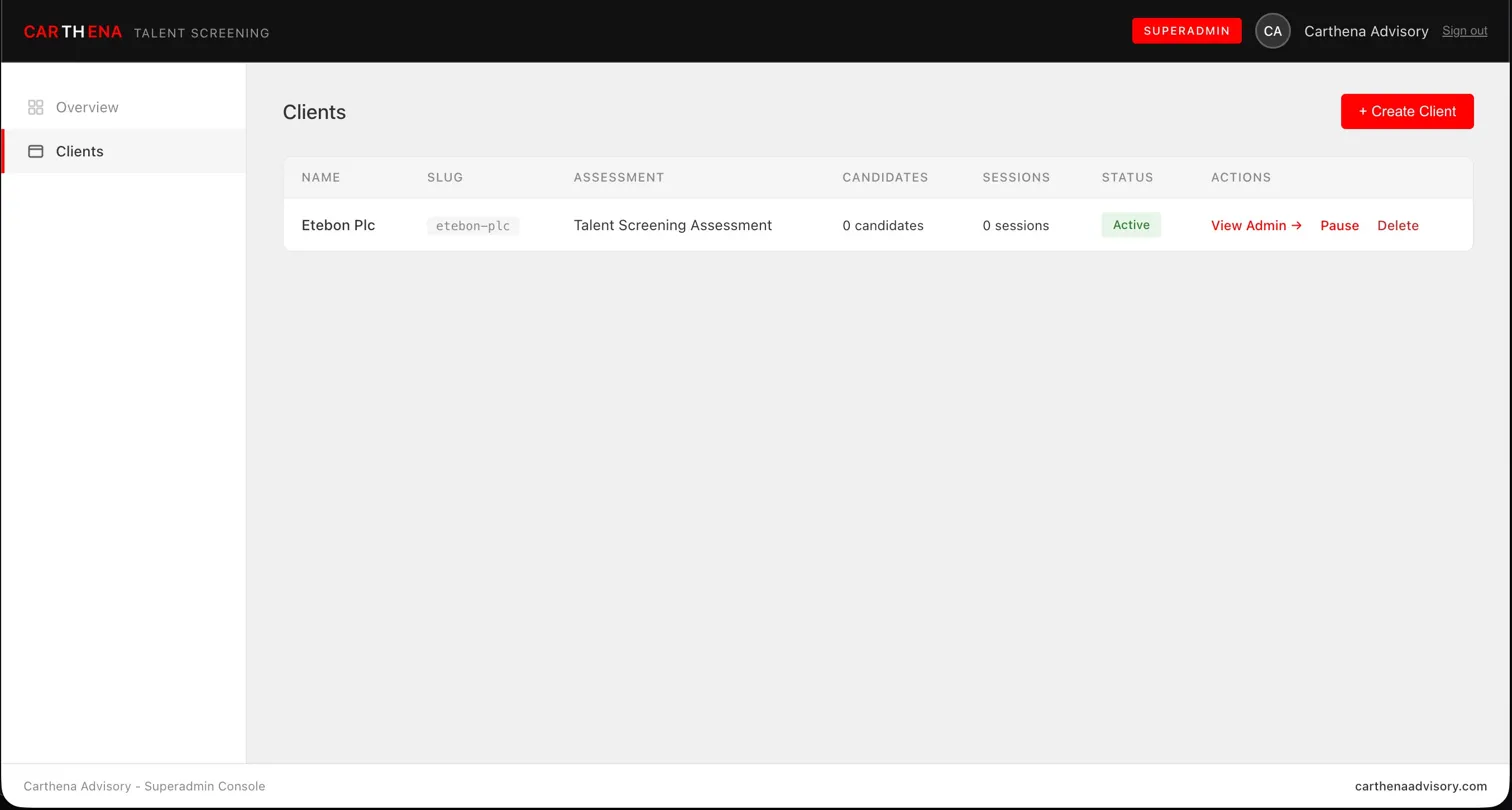Screen dimensions: 1512x810
Task: Click the Talent Screening Assessment cell
Action: [x=673, y=225]
